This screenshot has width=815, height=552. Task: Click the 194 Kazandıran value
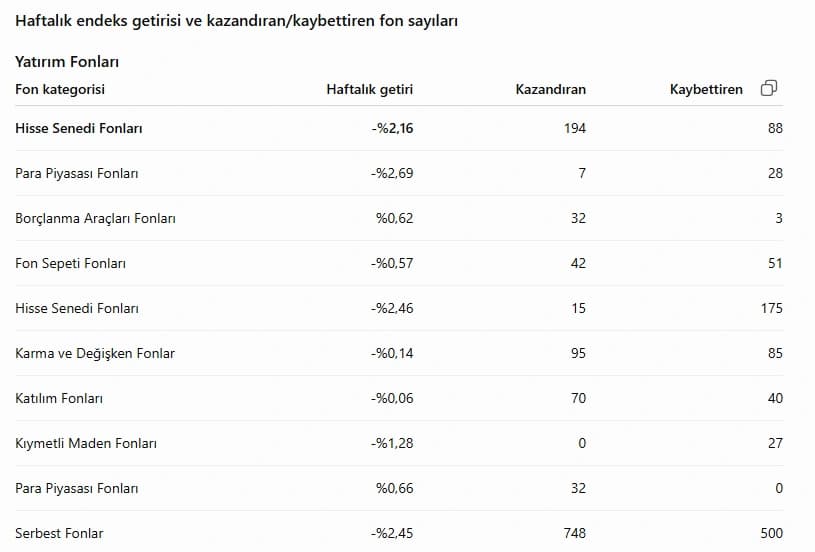pyautogui.click(x=575, y=128)
